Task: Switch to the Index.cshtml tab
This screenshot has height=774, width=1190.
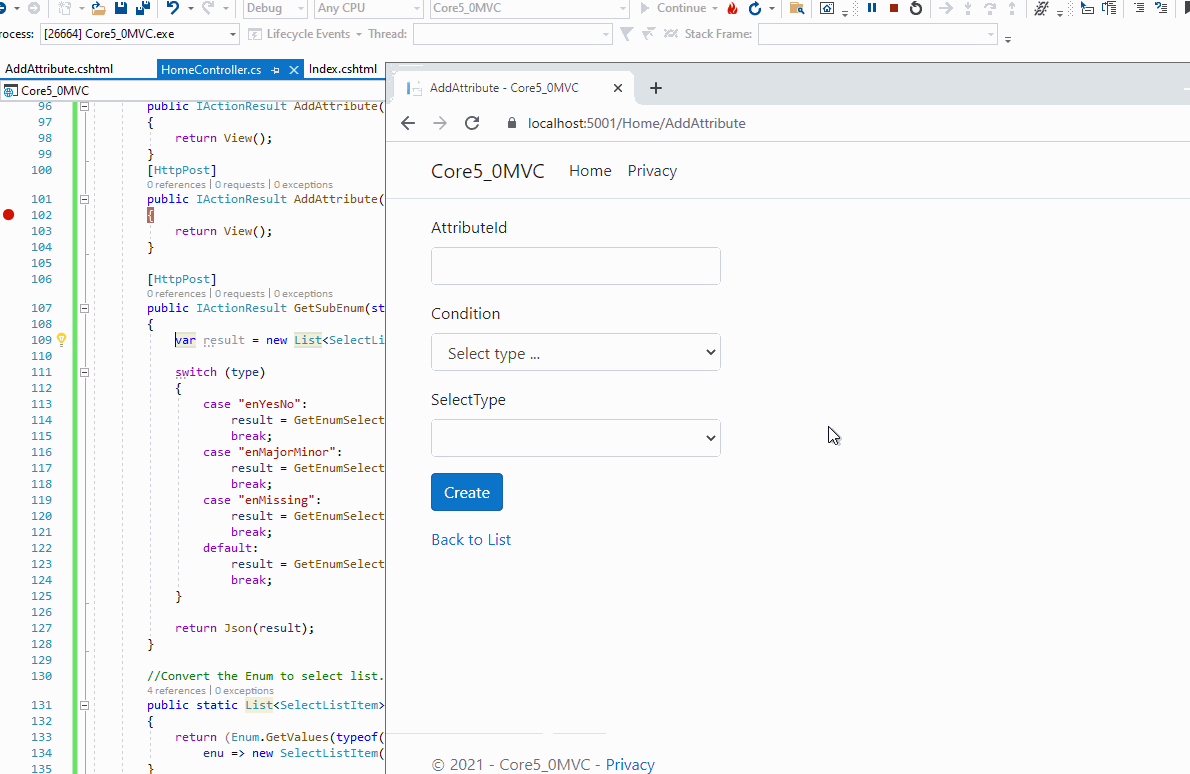Action: [343, 69]
